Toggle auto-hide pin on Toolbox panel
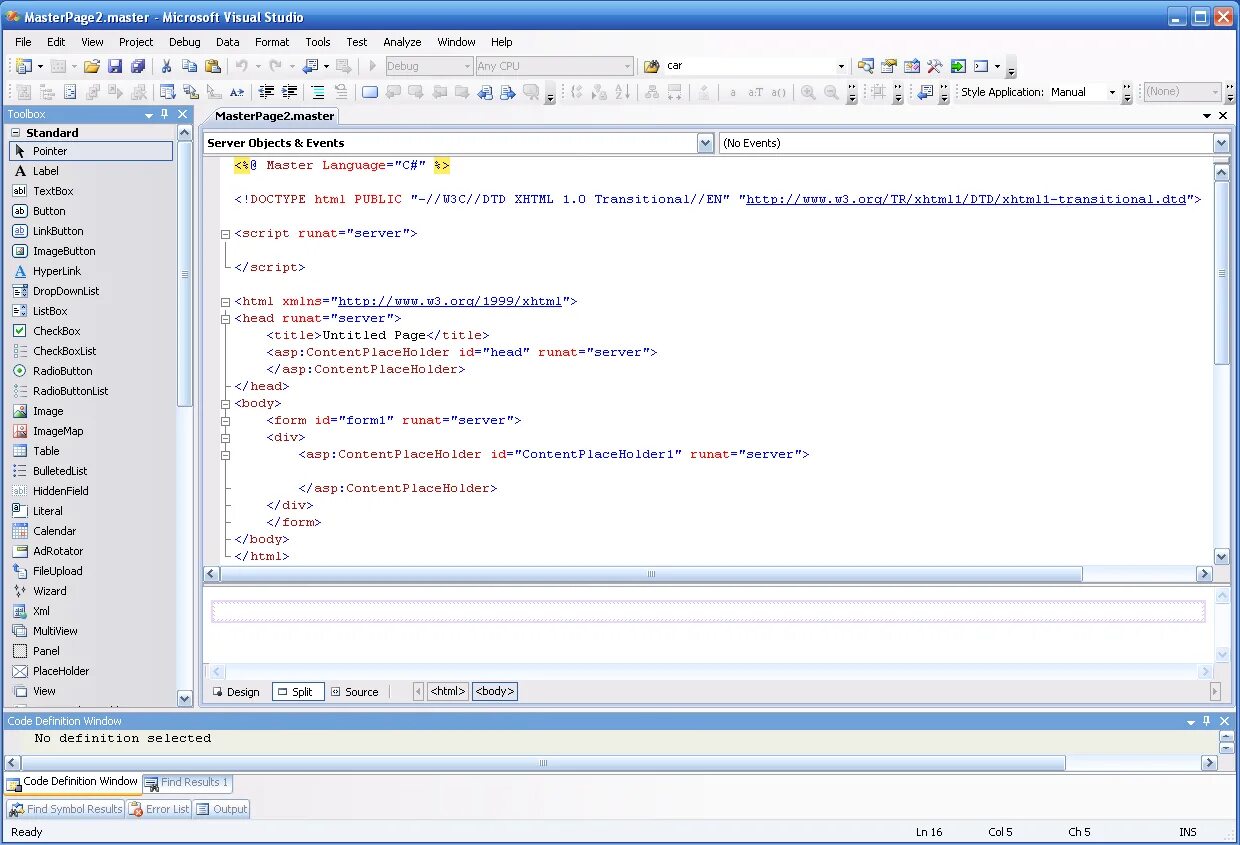Viewport: 1240px width, 845px height. pos(165,114)
